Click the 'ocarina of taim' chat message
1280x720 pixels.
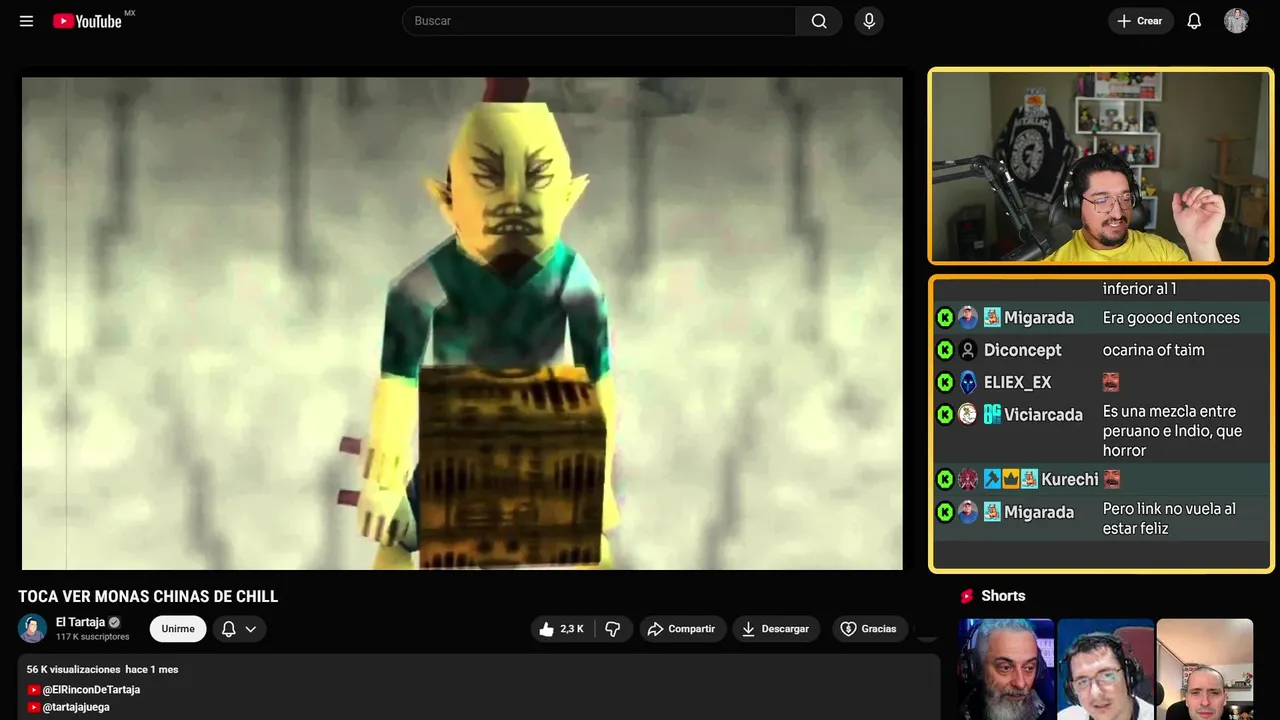click(x=1153, y=350)
